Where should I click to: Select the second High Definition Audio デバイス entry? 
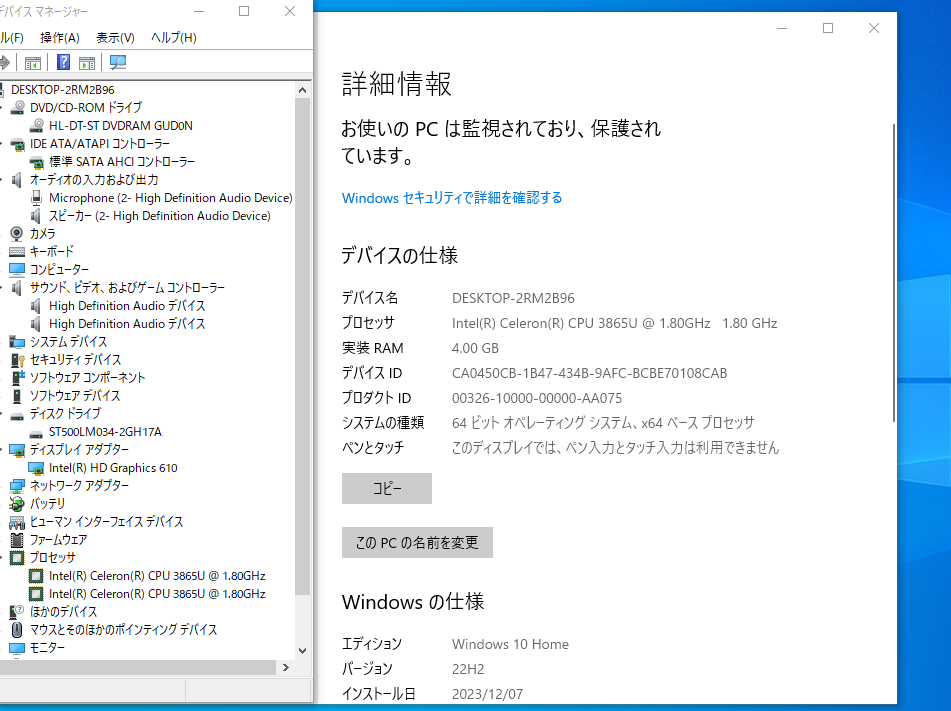(127, 324)
